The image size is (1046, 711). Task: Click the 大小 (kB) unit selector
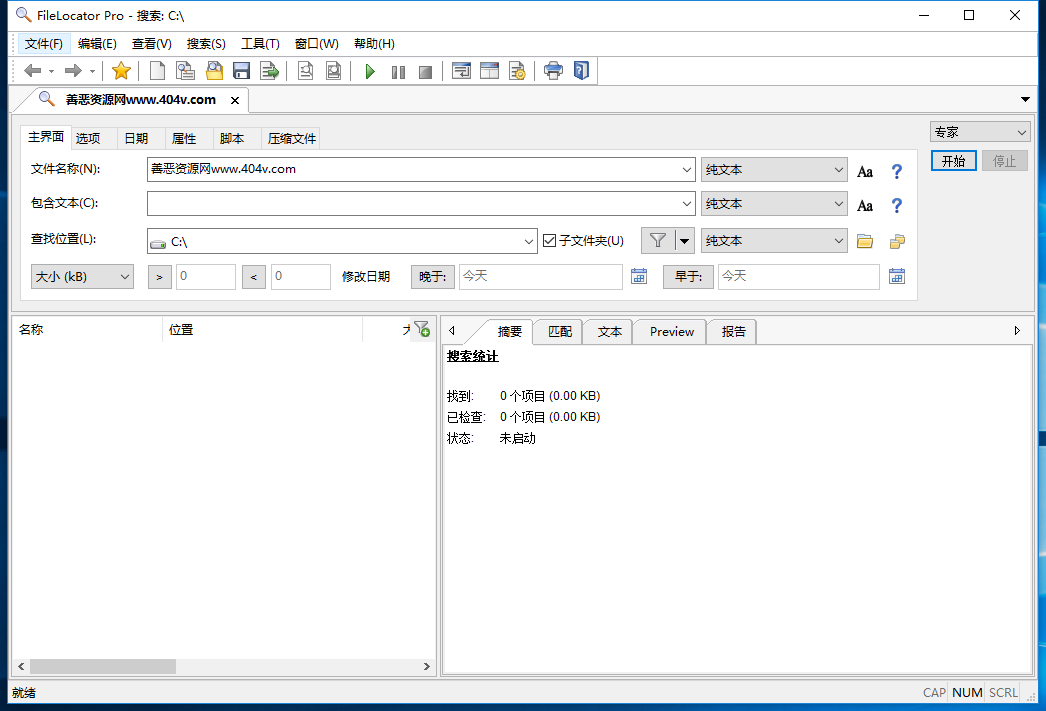[x=82, y=276]
